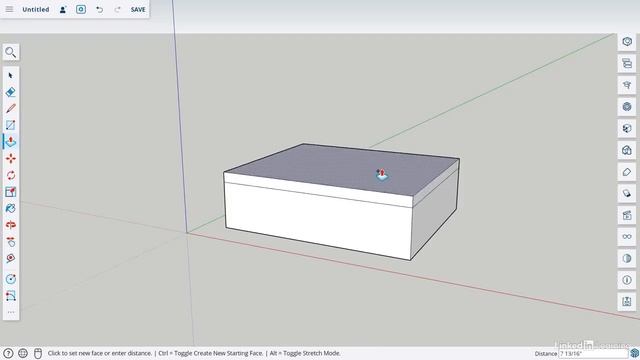
Task: Select the Pan hand tool
Action: [x=11, y=242]
